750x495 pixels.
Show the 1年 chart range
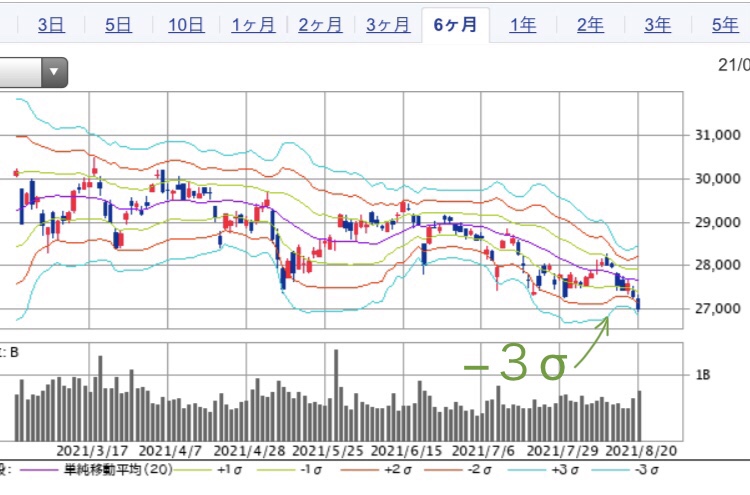click(523, 25)
